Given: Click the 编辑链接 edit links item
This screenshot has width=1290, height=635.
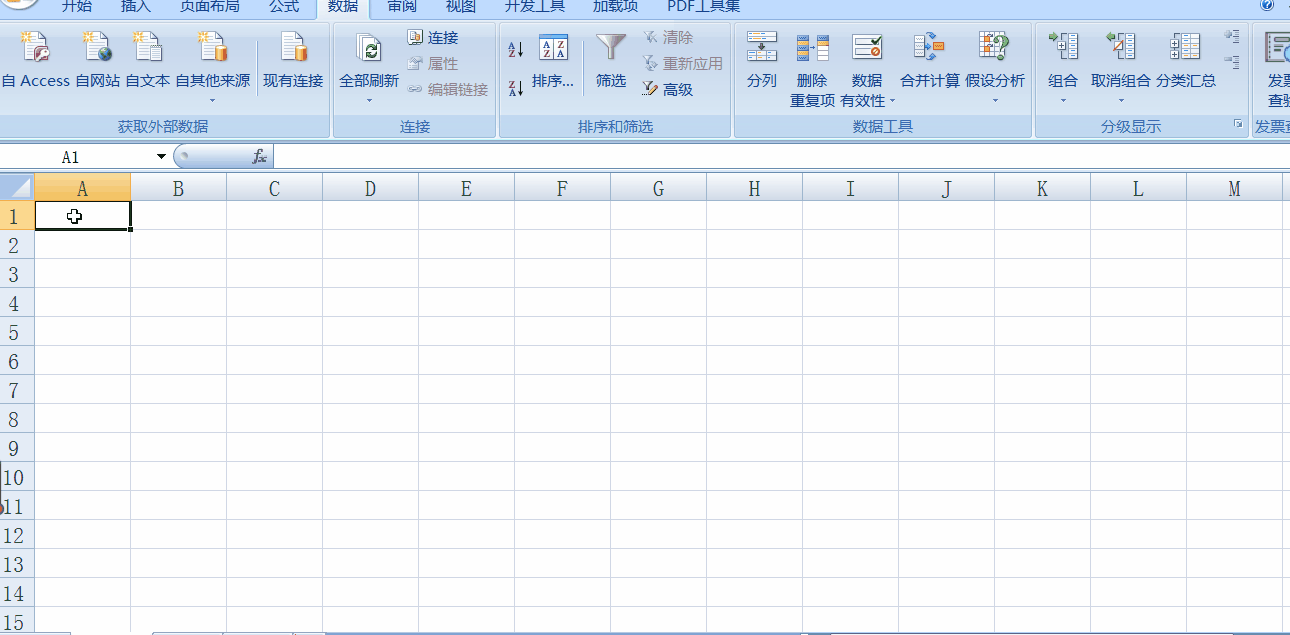Looking at the screenshot, I should [x=448, y=90].
